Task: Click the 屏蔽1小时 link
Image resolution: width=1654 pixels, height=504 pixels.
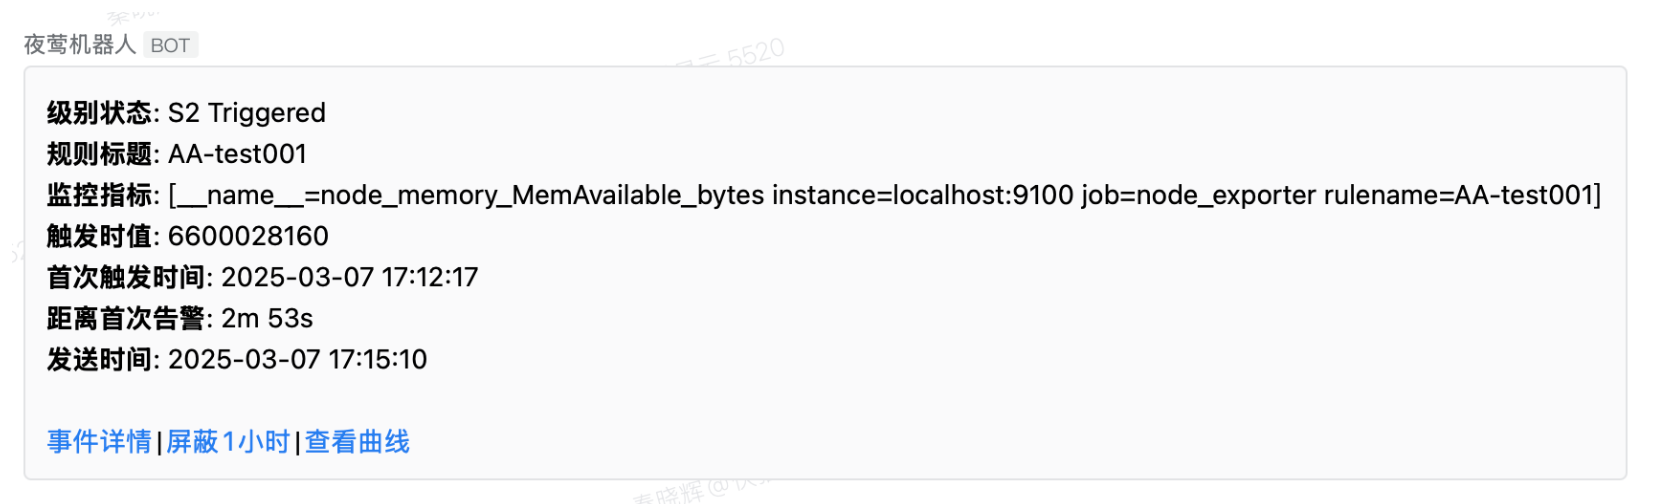Action: point(228,441)
